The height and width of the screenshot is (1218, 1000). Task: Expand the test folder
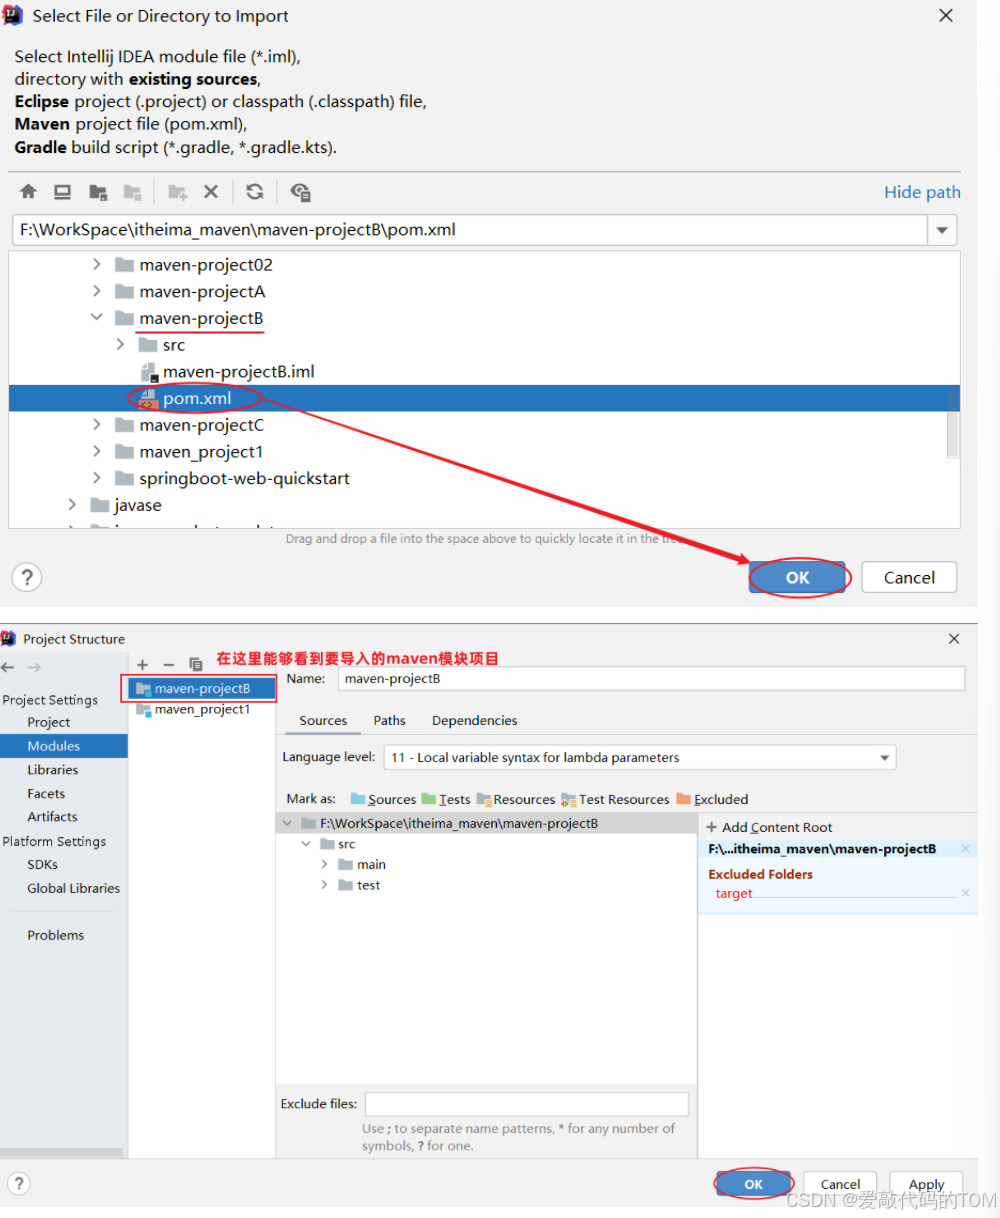coord(324,885)
